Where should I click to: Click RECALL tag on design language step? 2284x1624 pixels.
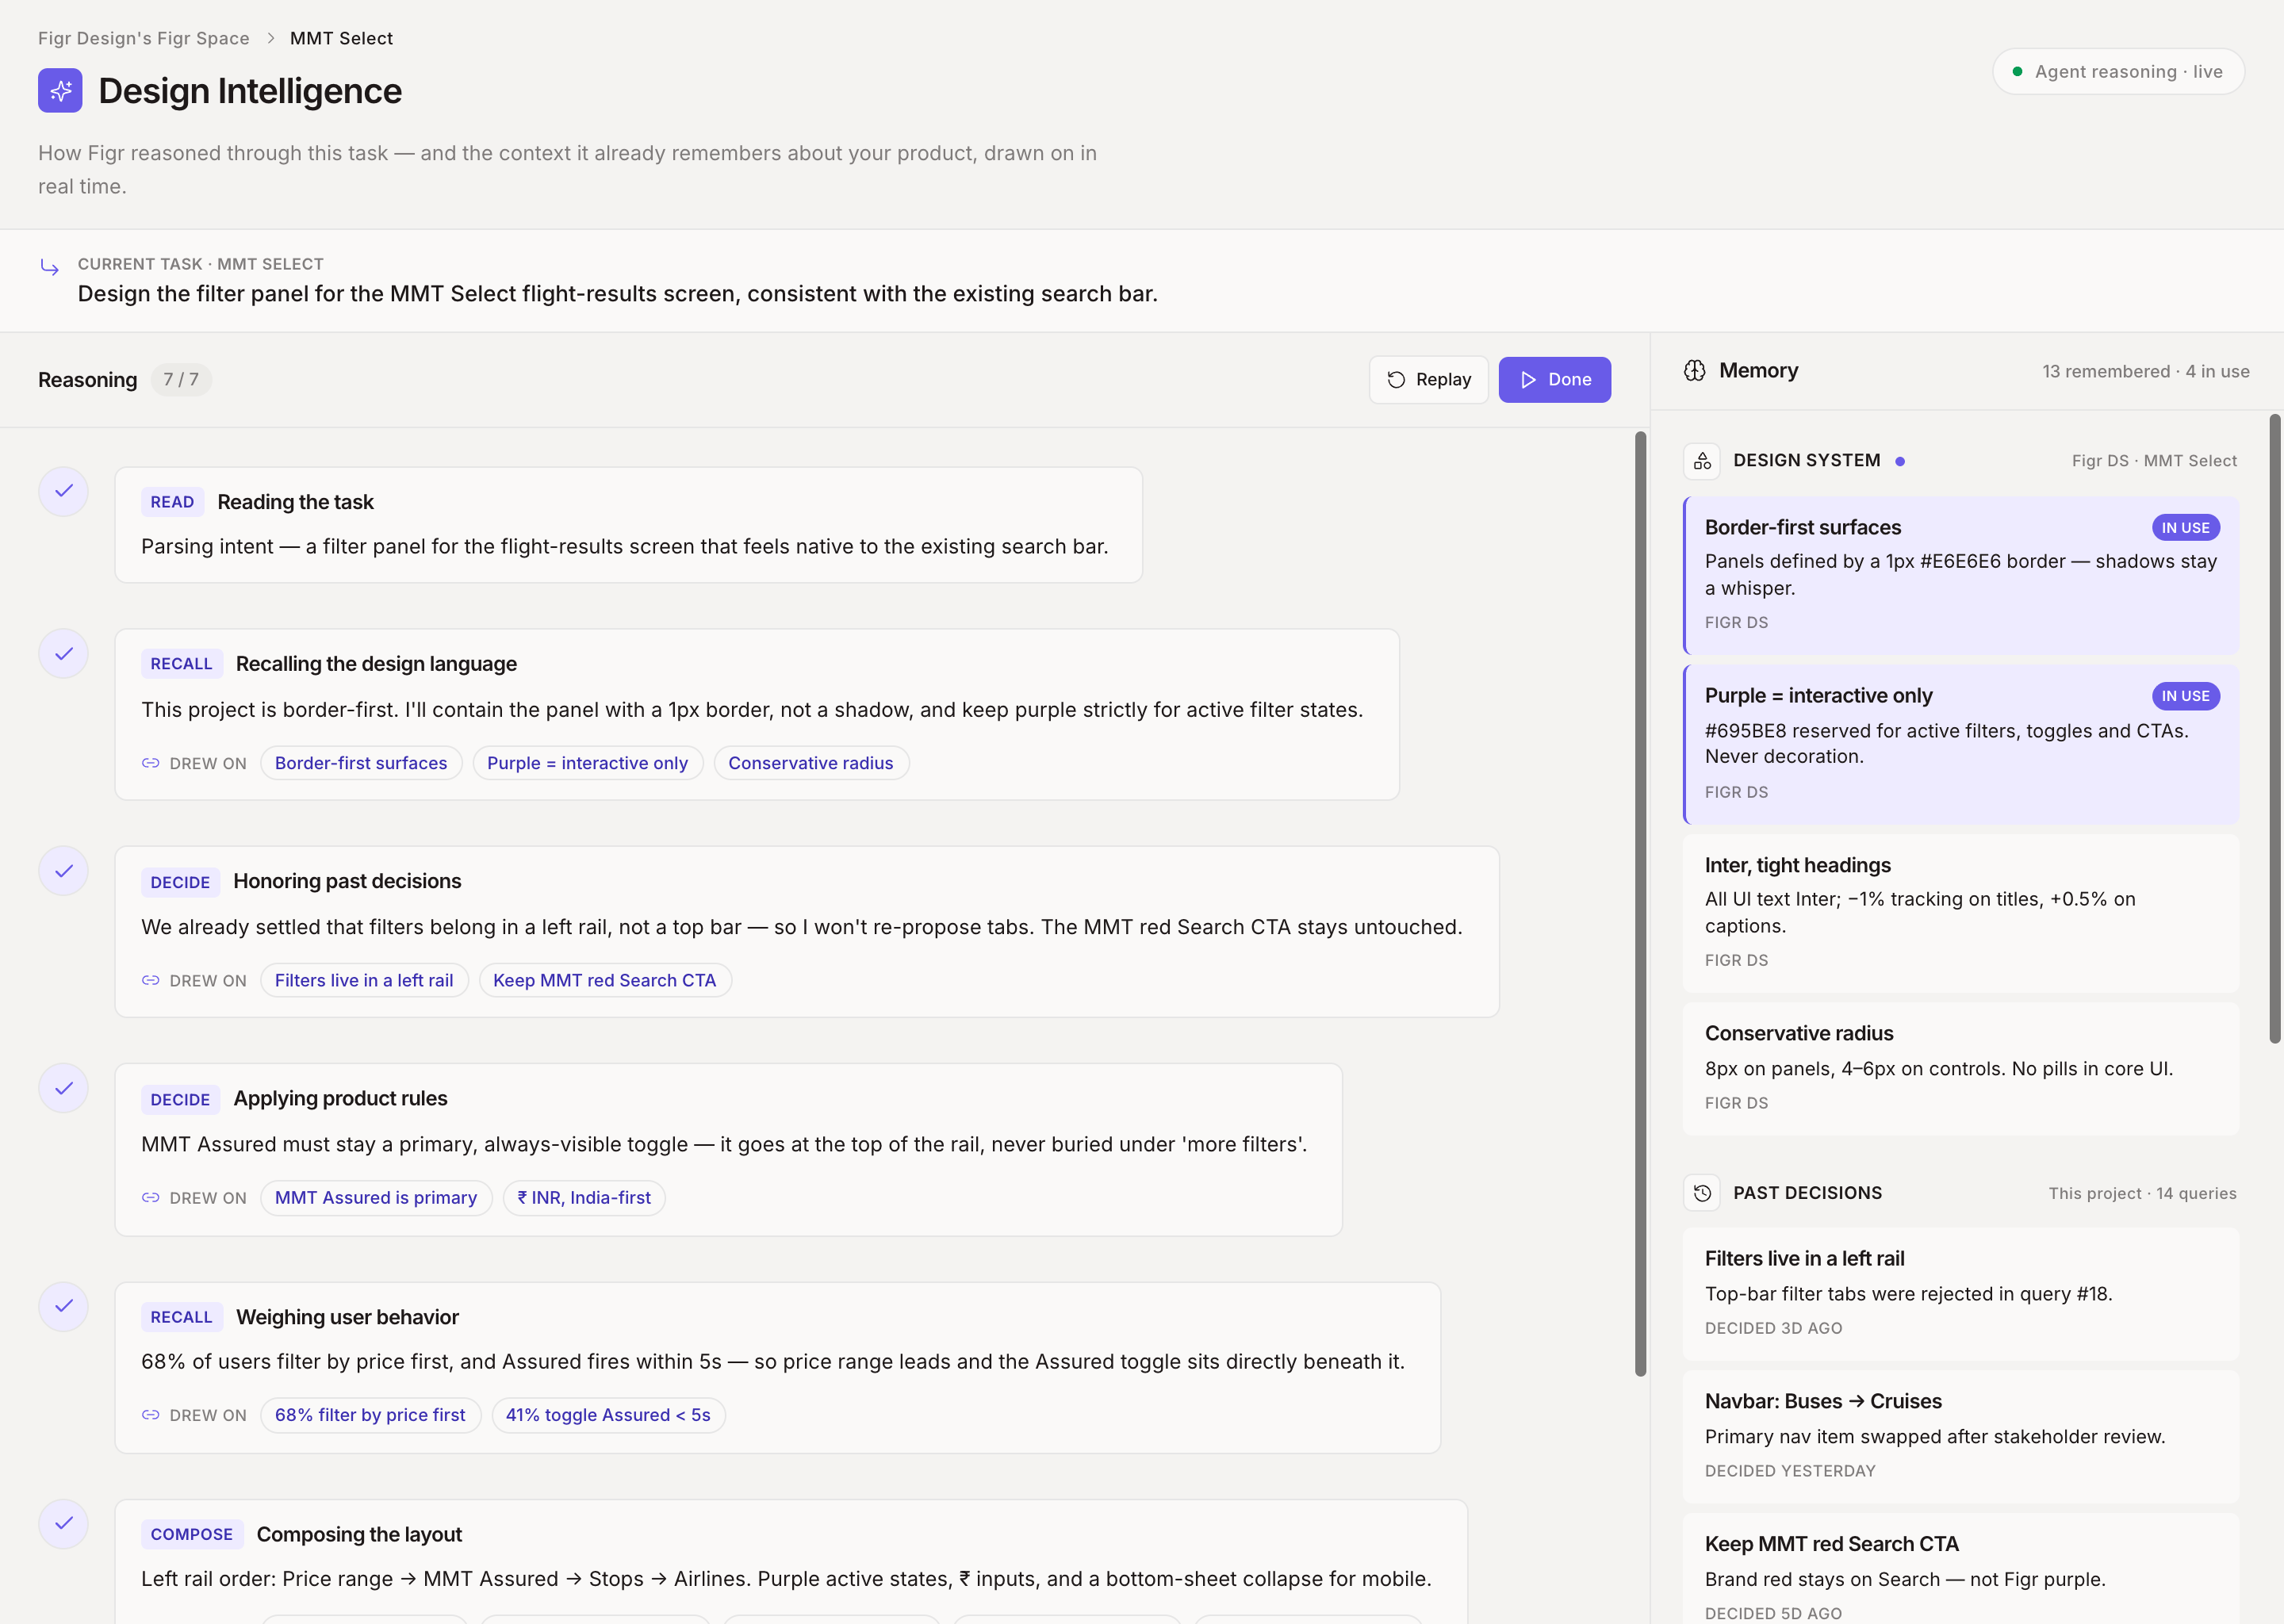click(x=181, y=664)
